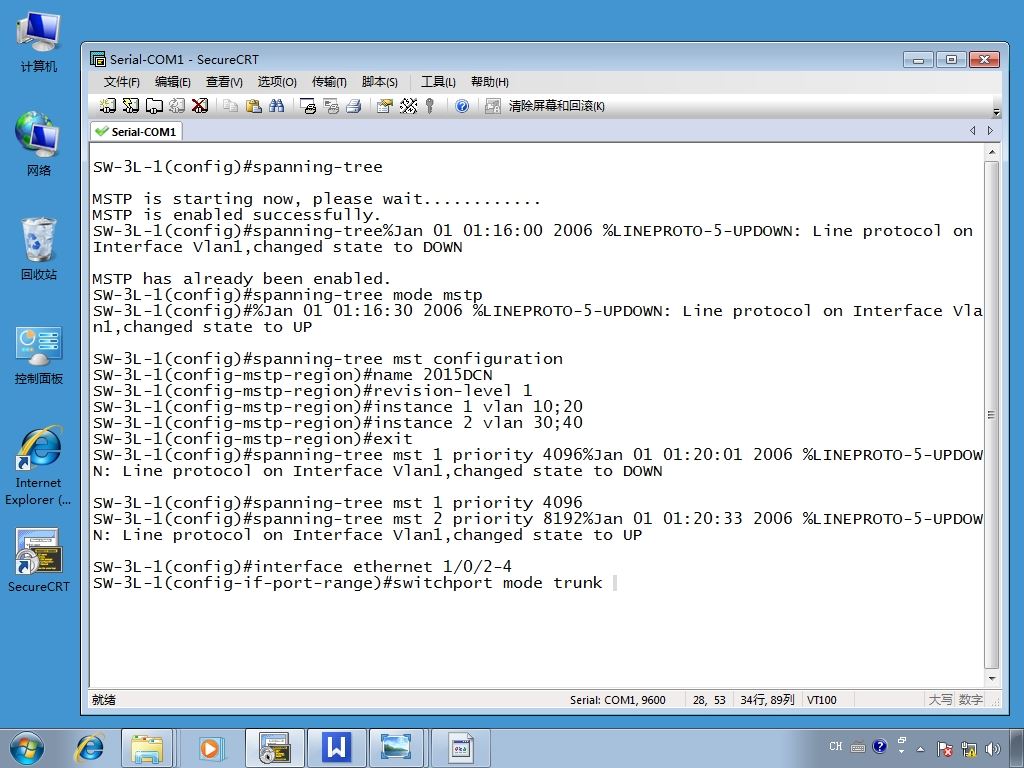The width and height of the screenshot is (1024, 768).
Task: Open the Windows Start menu
Action: point(27,748)
